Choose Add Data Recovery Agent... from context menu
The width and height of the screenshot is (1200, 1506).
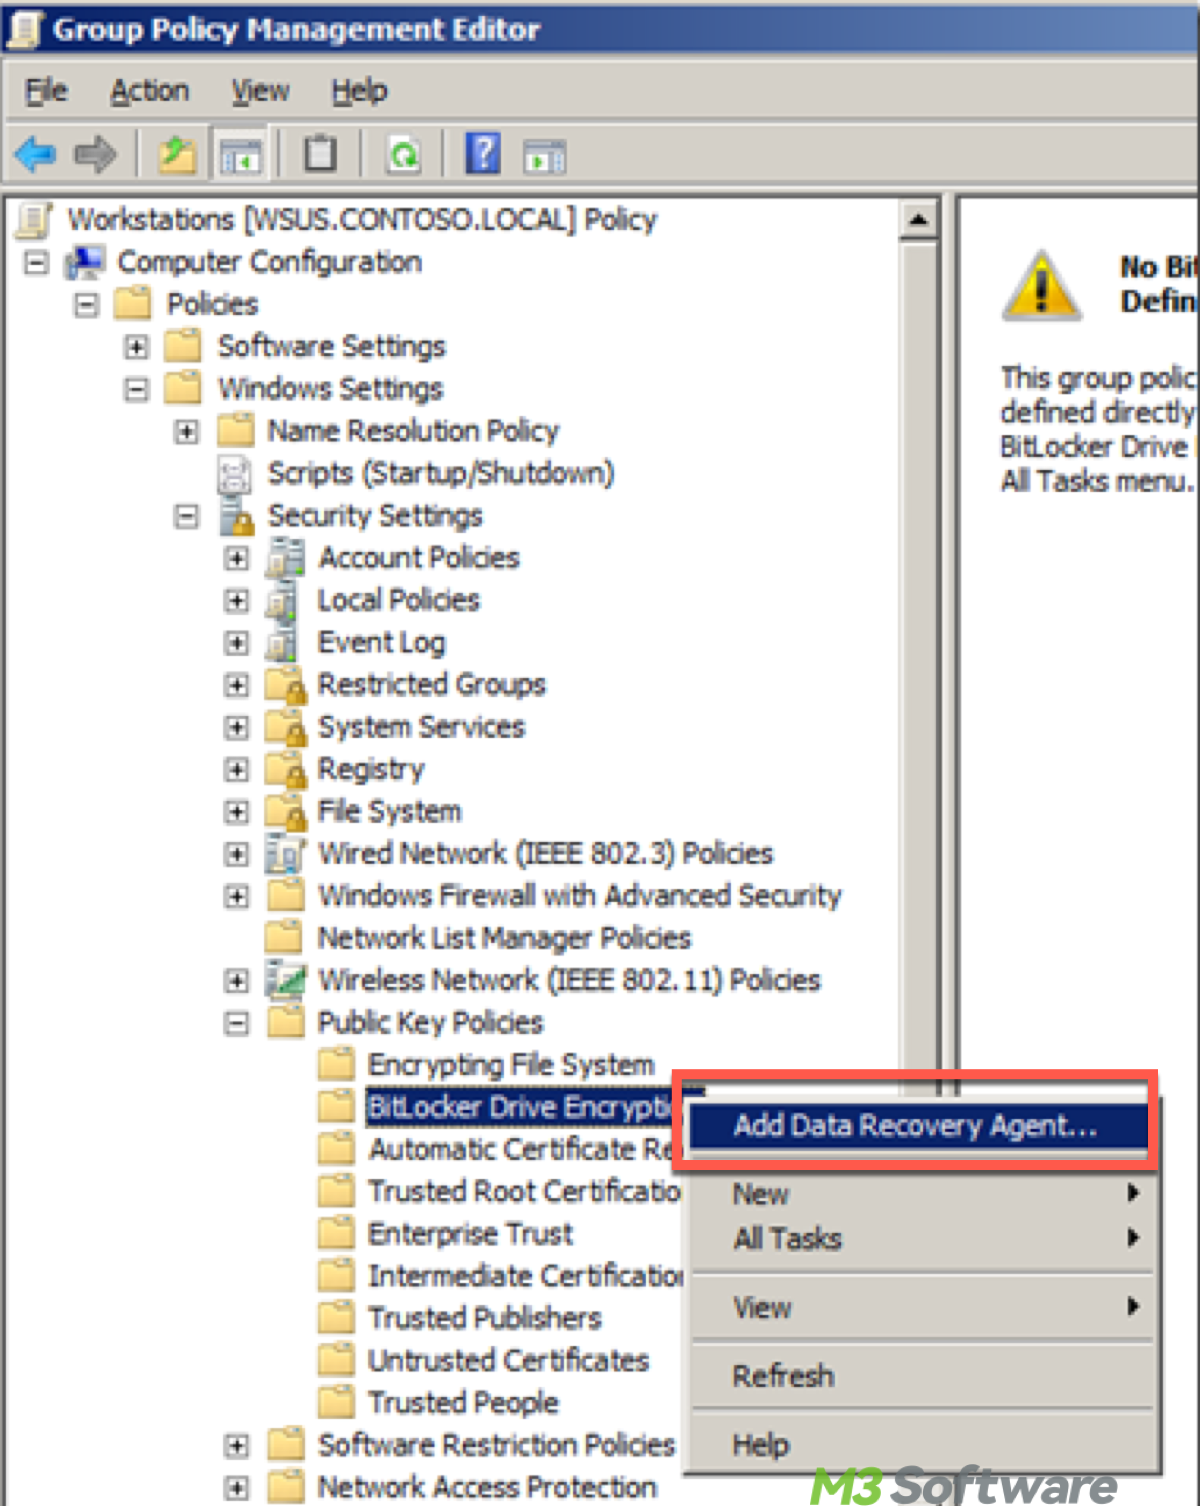click(918, 1126)
